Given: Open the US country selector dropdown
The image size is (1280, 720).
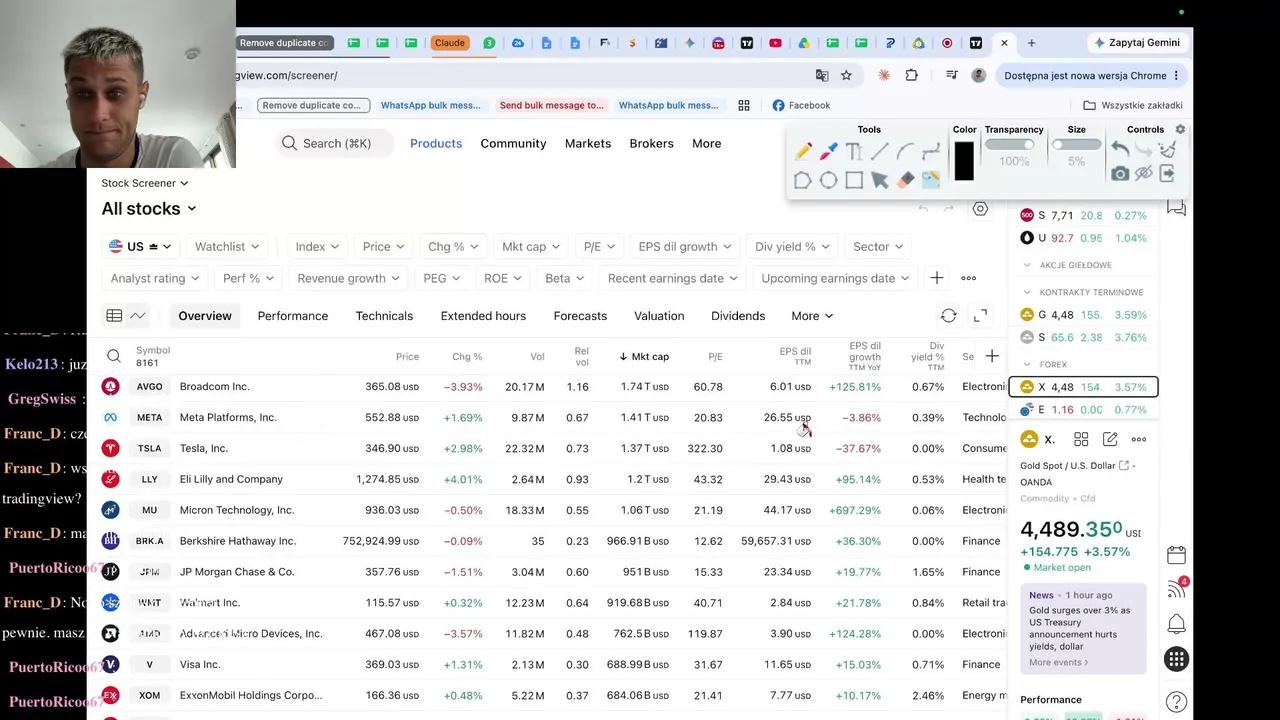Looking at the screenshot, I should click(x=140, y=247).
